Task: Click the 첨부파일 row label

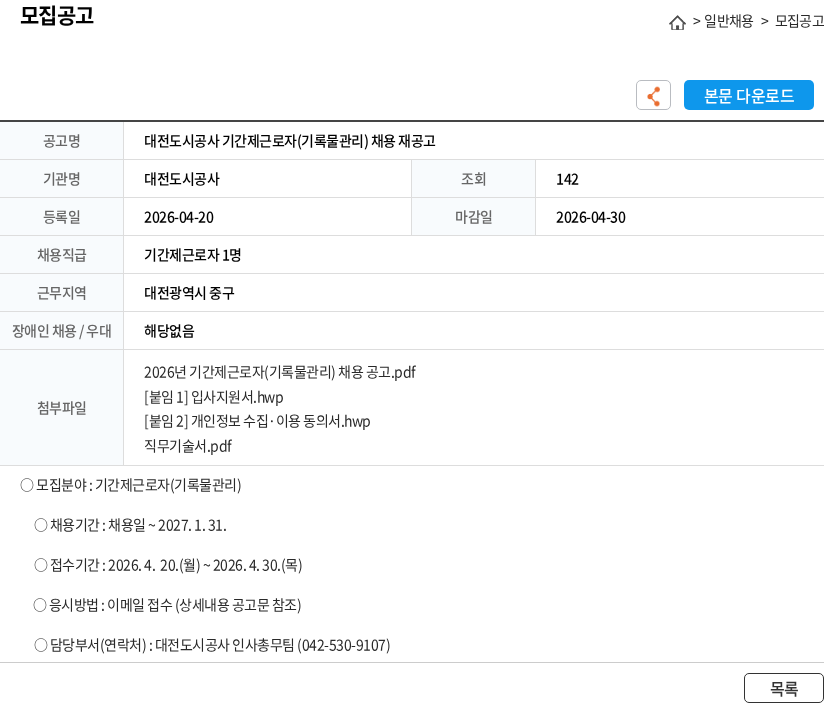Action: [x=61, y=408]
